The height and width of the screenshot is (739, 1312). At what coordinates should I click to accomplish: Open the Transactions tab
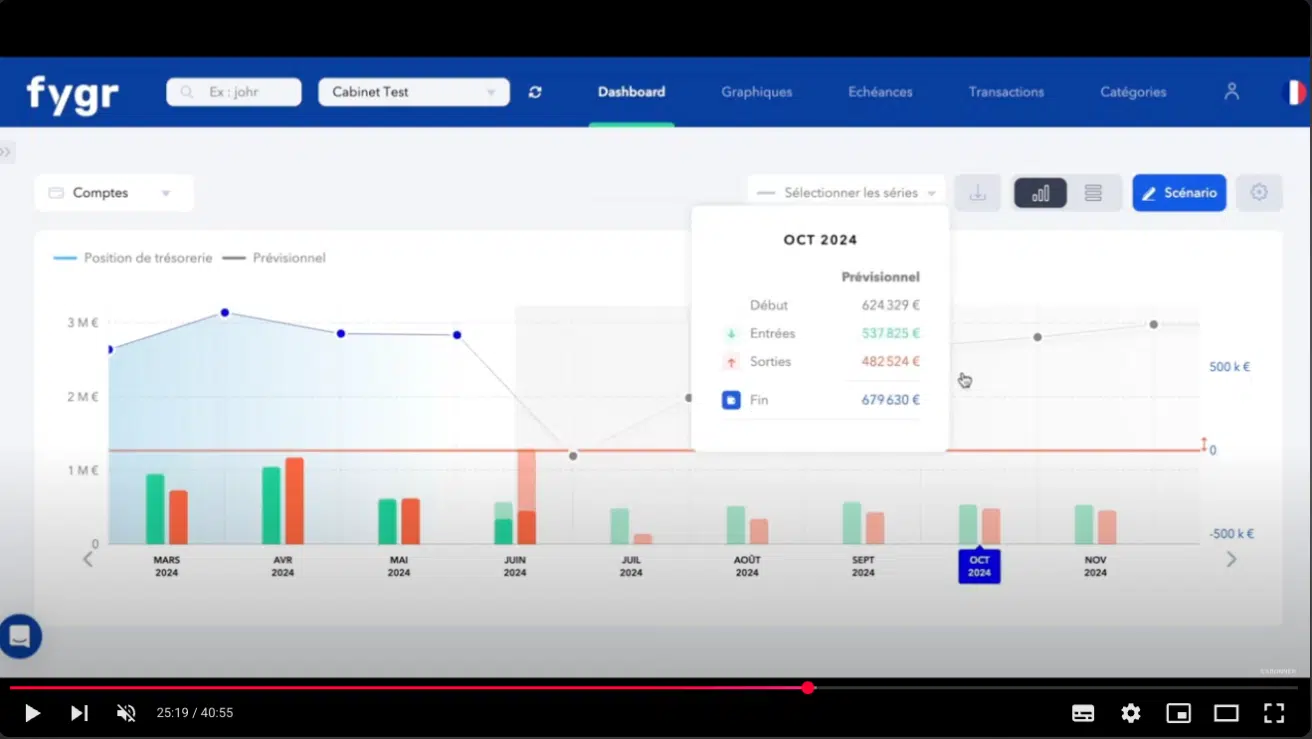coord(1006,92)
